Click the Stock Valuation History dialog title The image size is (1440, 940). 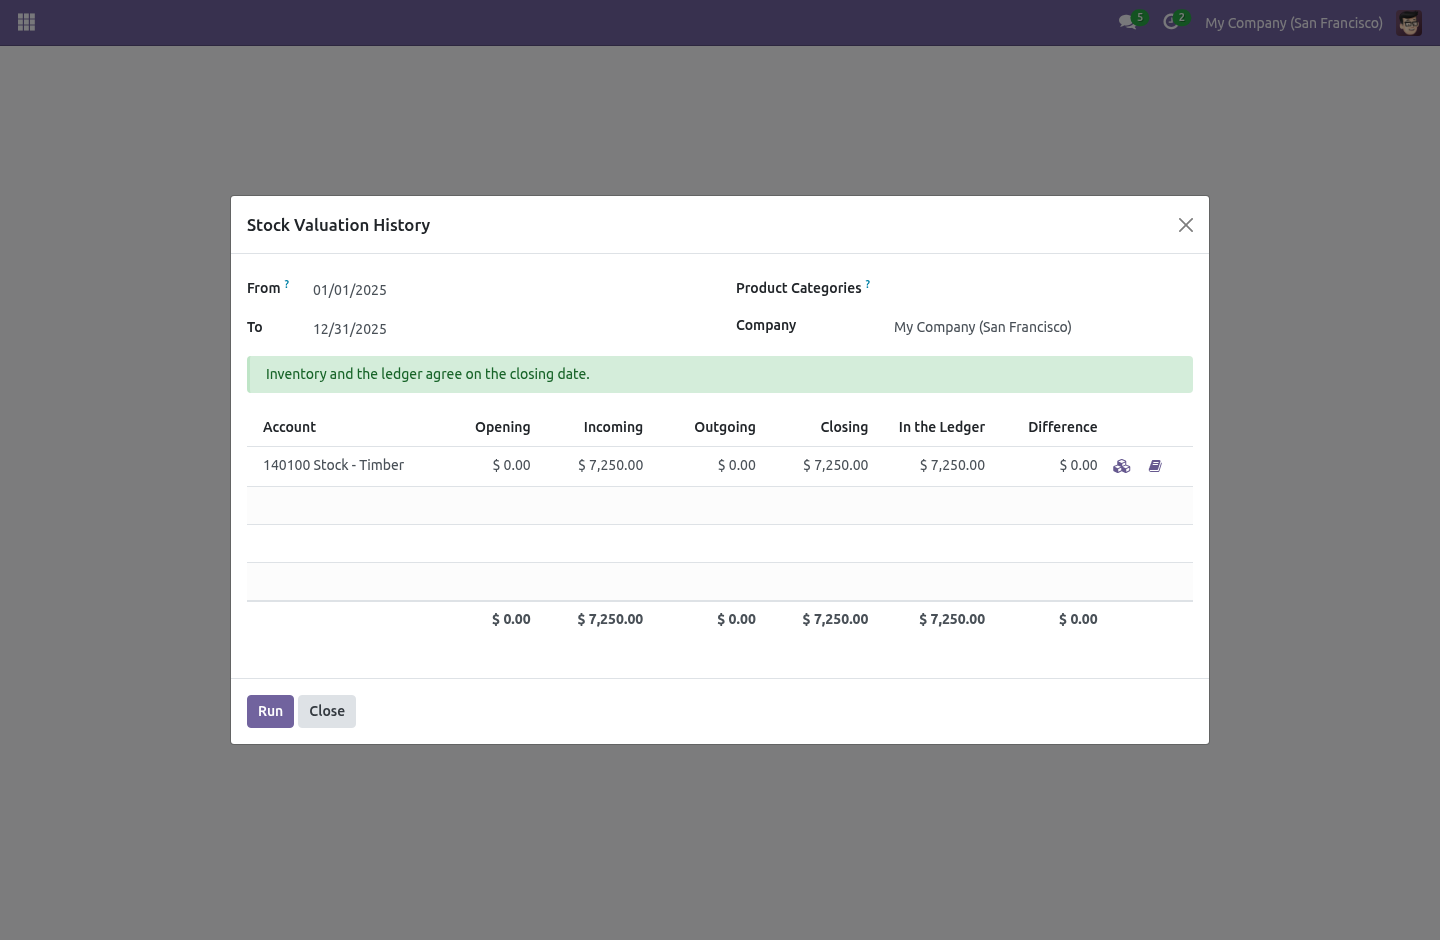(x=338, y=225)
